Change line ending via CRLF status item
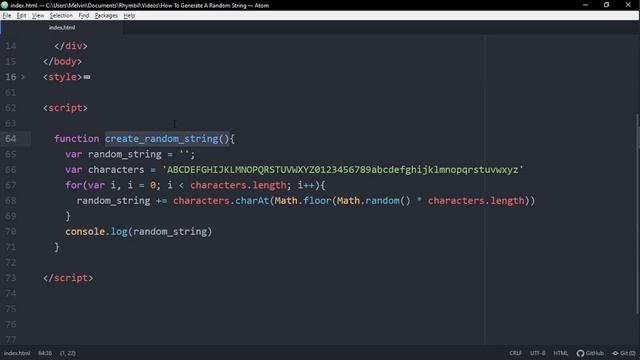 [x=515, y=353]
